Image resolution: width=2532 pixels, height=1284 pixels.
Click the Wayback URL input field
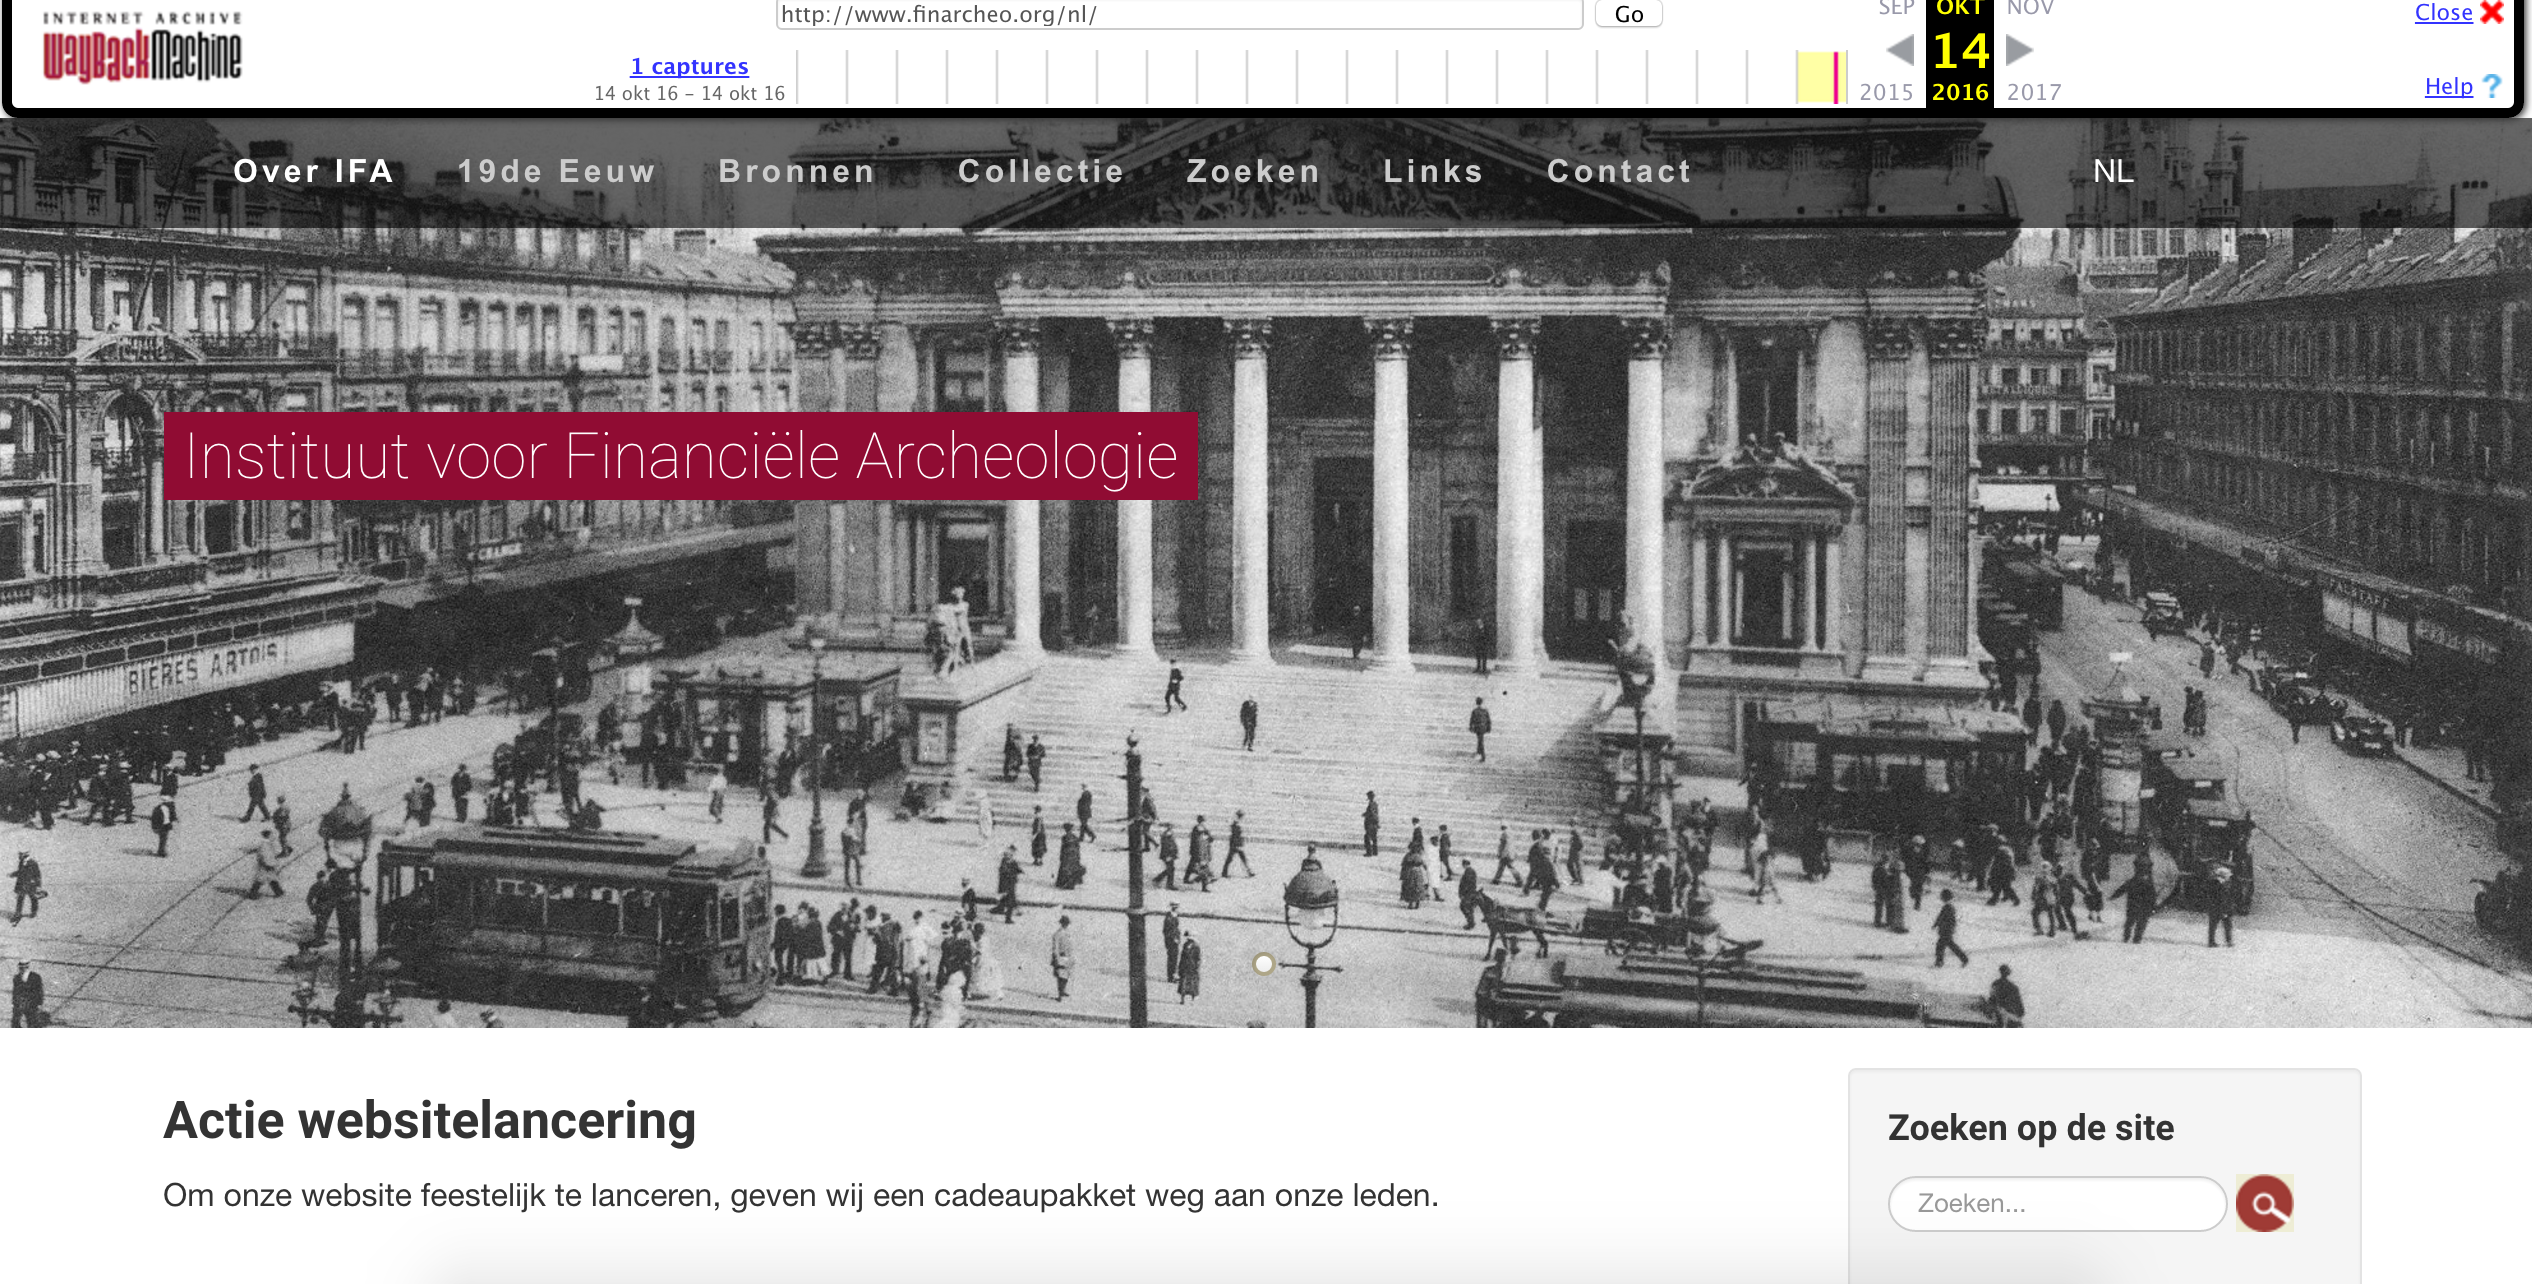point(1178,14)
